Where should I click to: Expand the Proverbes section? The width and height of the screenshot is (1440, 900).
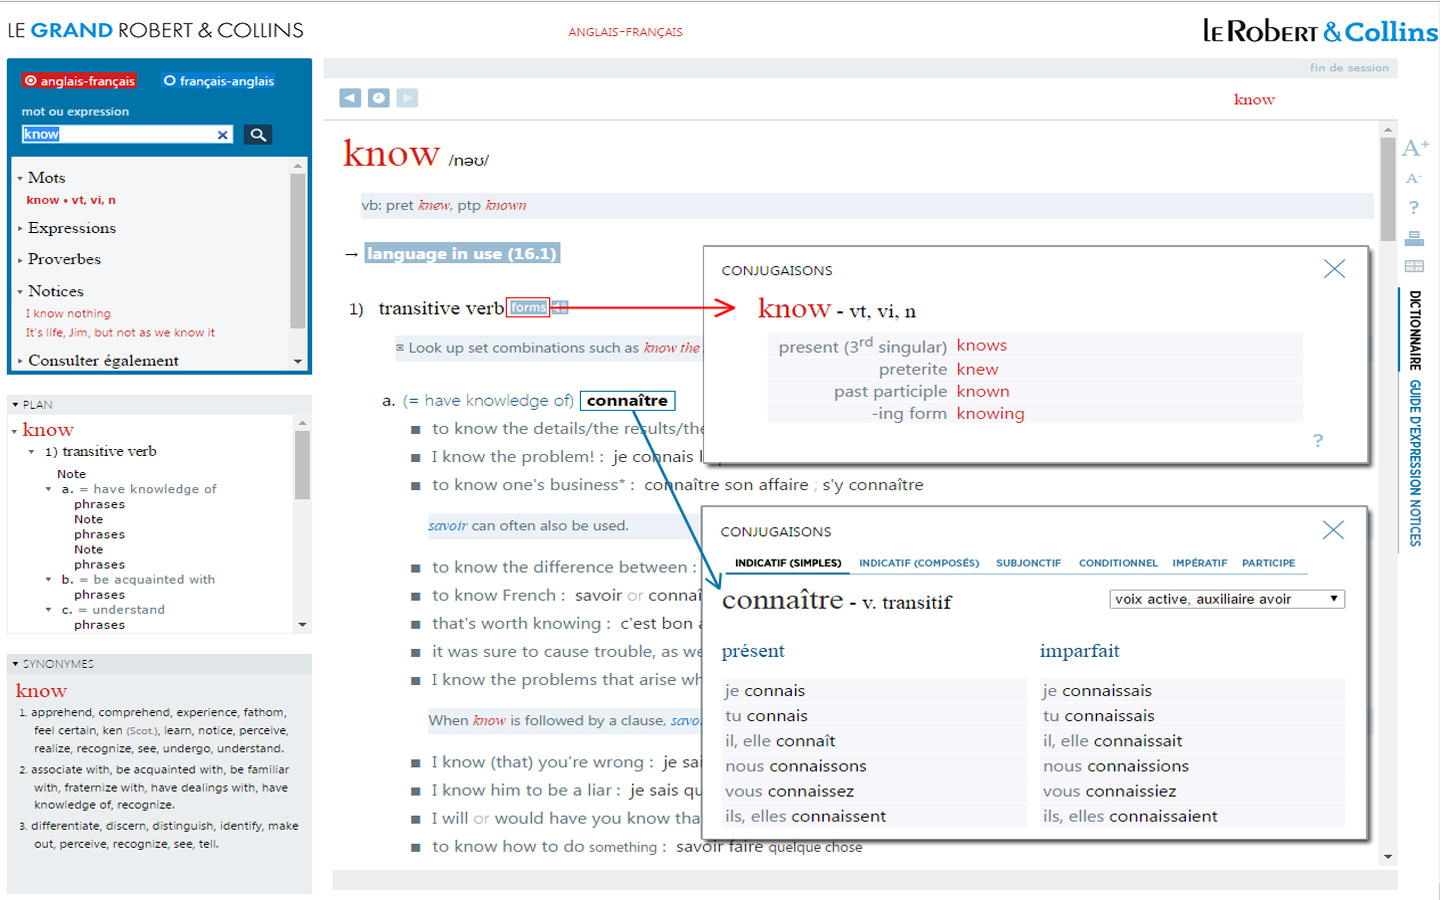20,260
